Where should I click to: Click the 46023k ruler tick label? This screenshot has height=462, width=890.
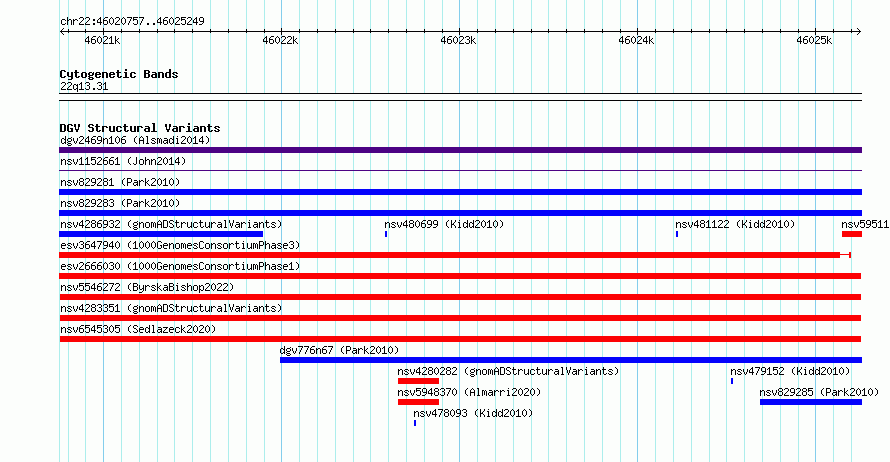(x=458, y=40)
